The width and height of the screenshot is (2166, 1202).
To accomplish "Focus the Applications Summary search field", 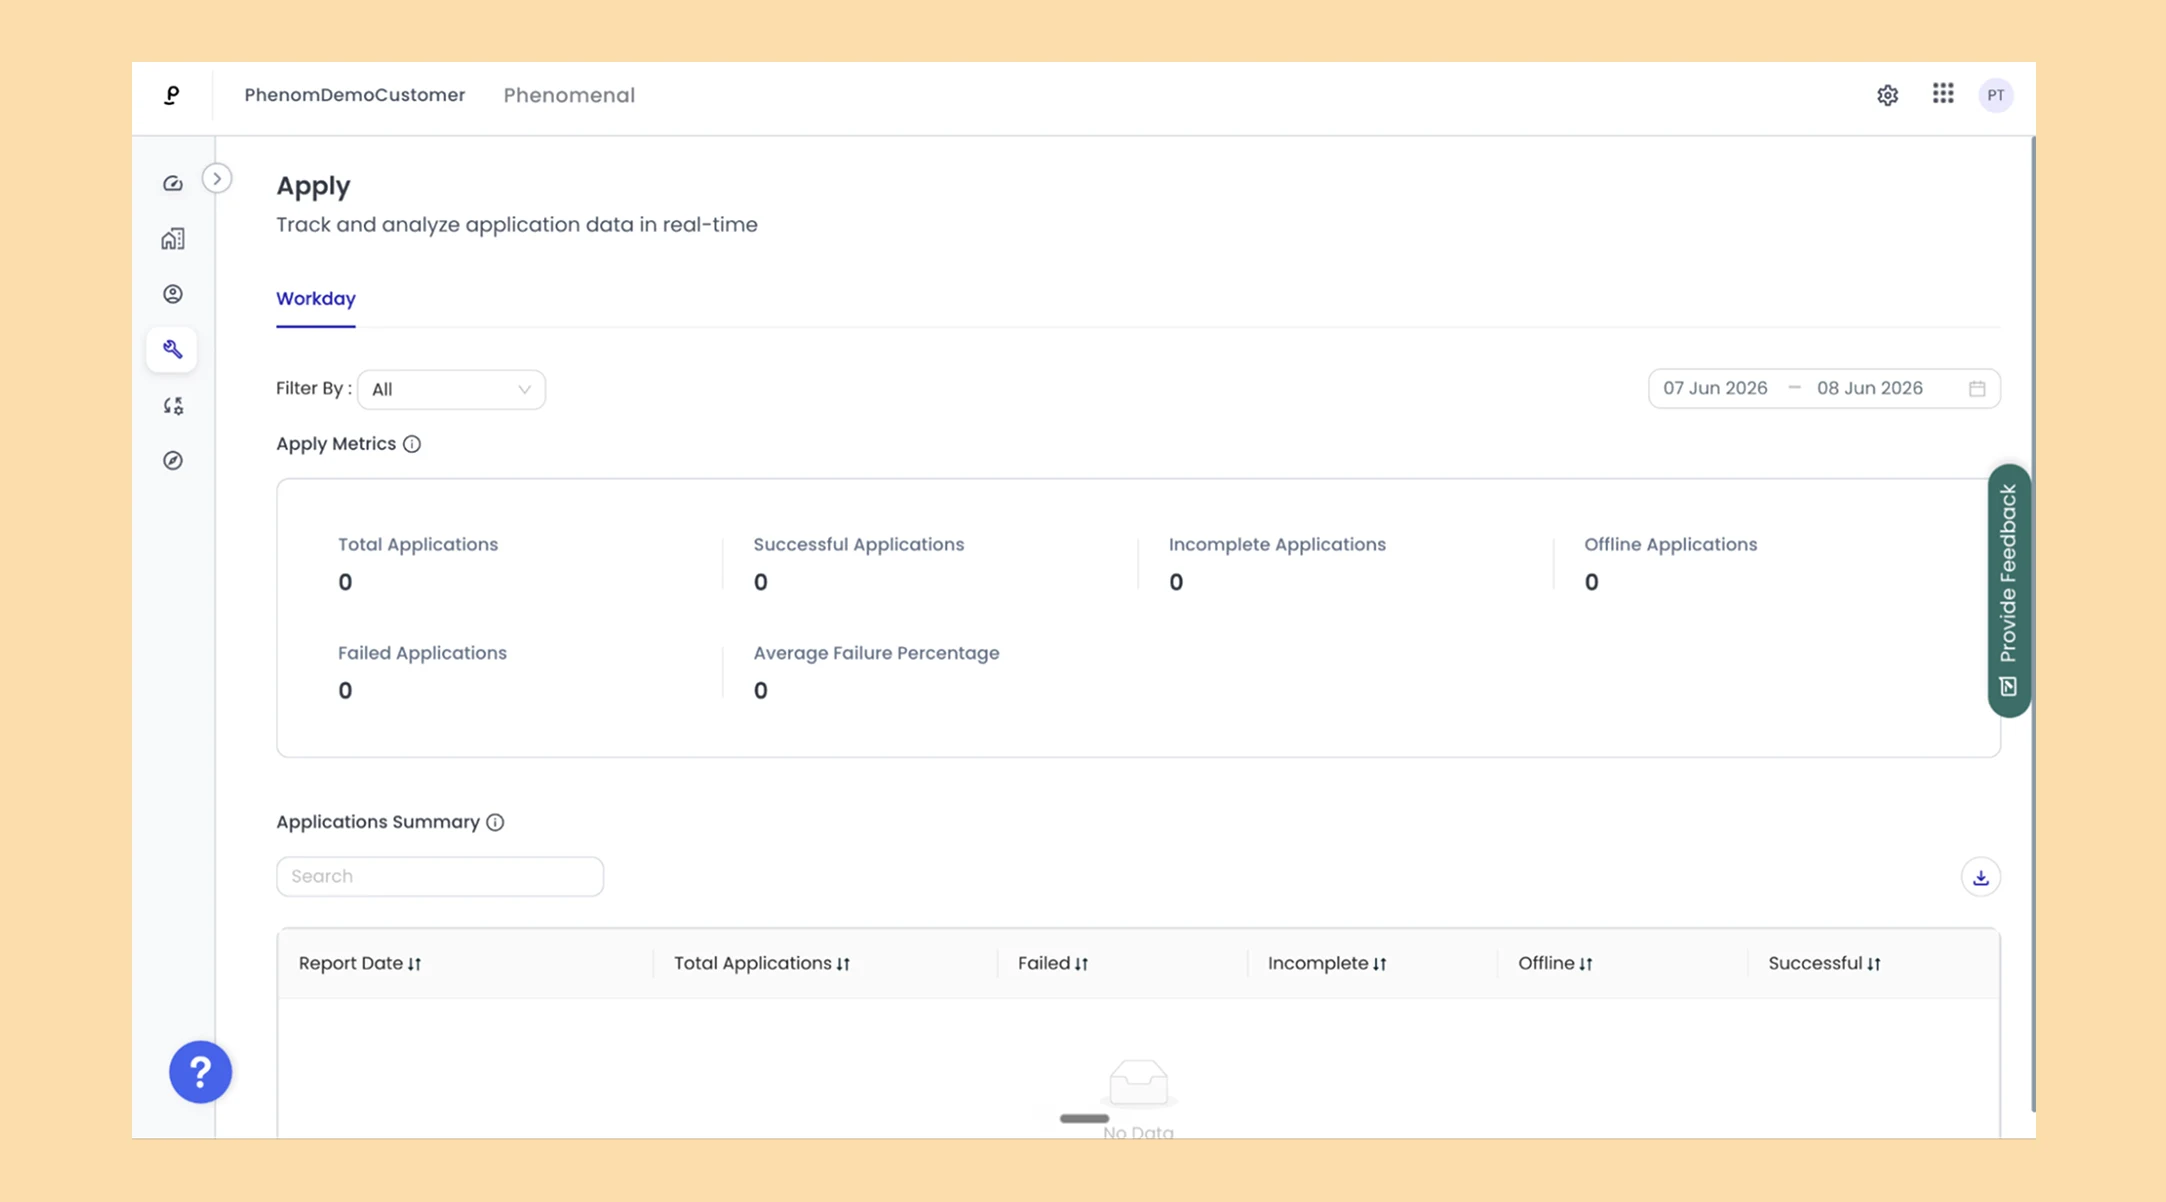I will point(440,876).
